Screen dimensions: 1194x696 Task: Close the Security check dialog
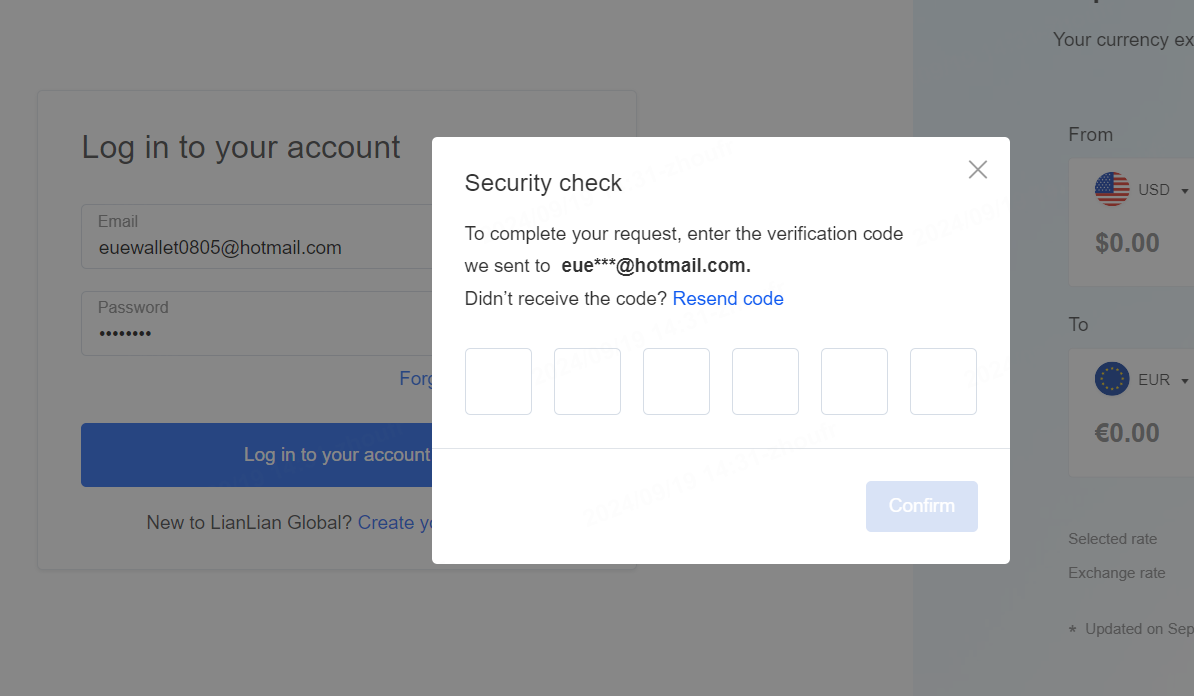[978, 169]
